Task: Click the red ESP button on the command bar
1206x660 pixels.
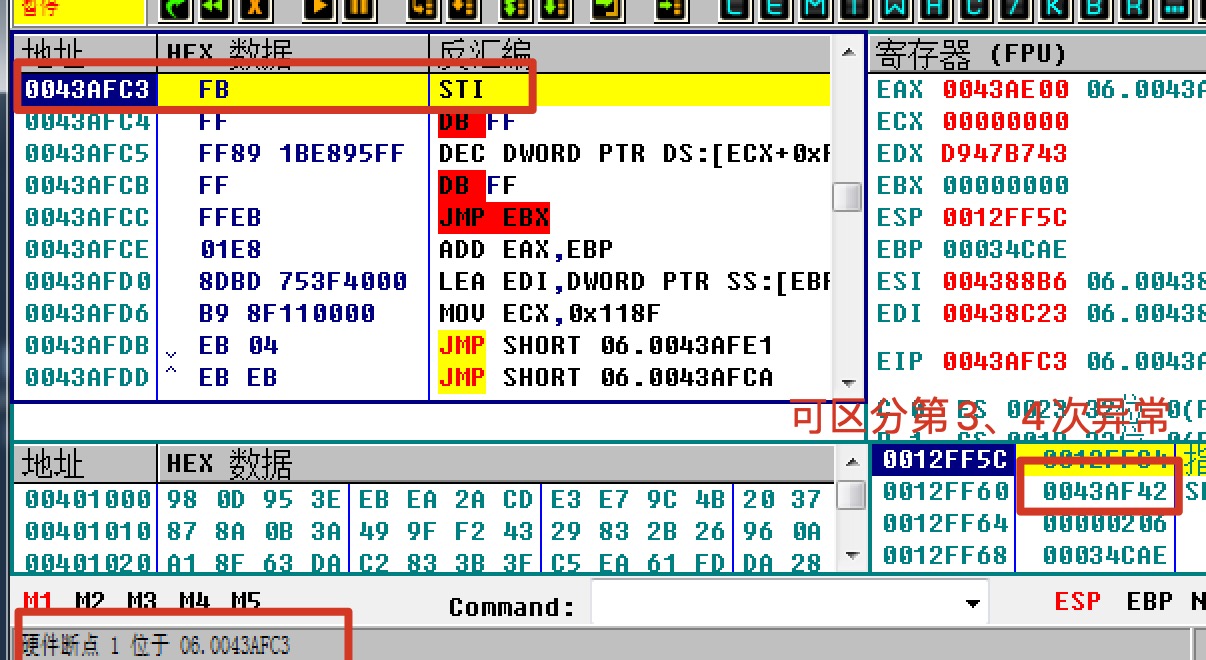Action: click(1078, 602)
